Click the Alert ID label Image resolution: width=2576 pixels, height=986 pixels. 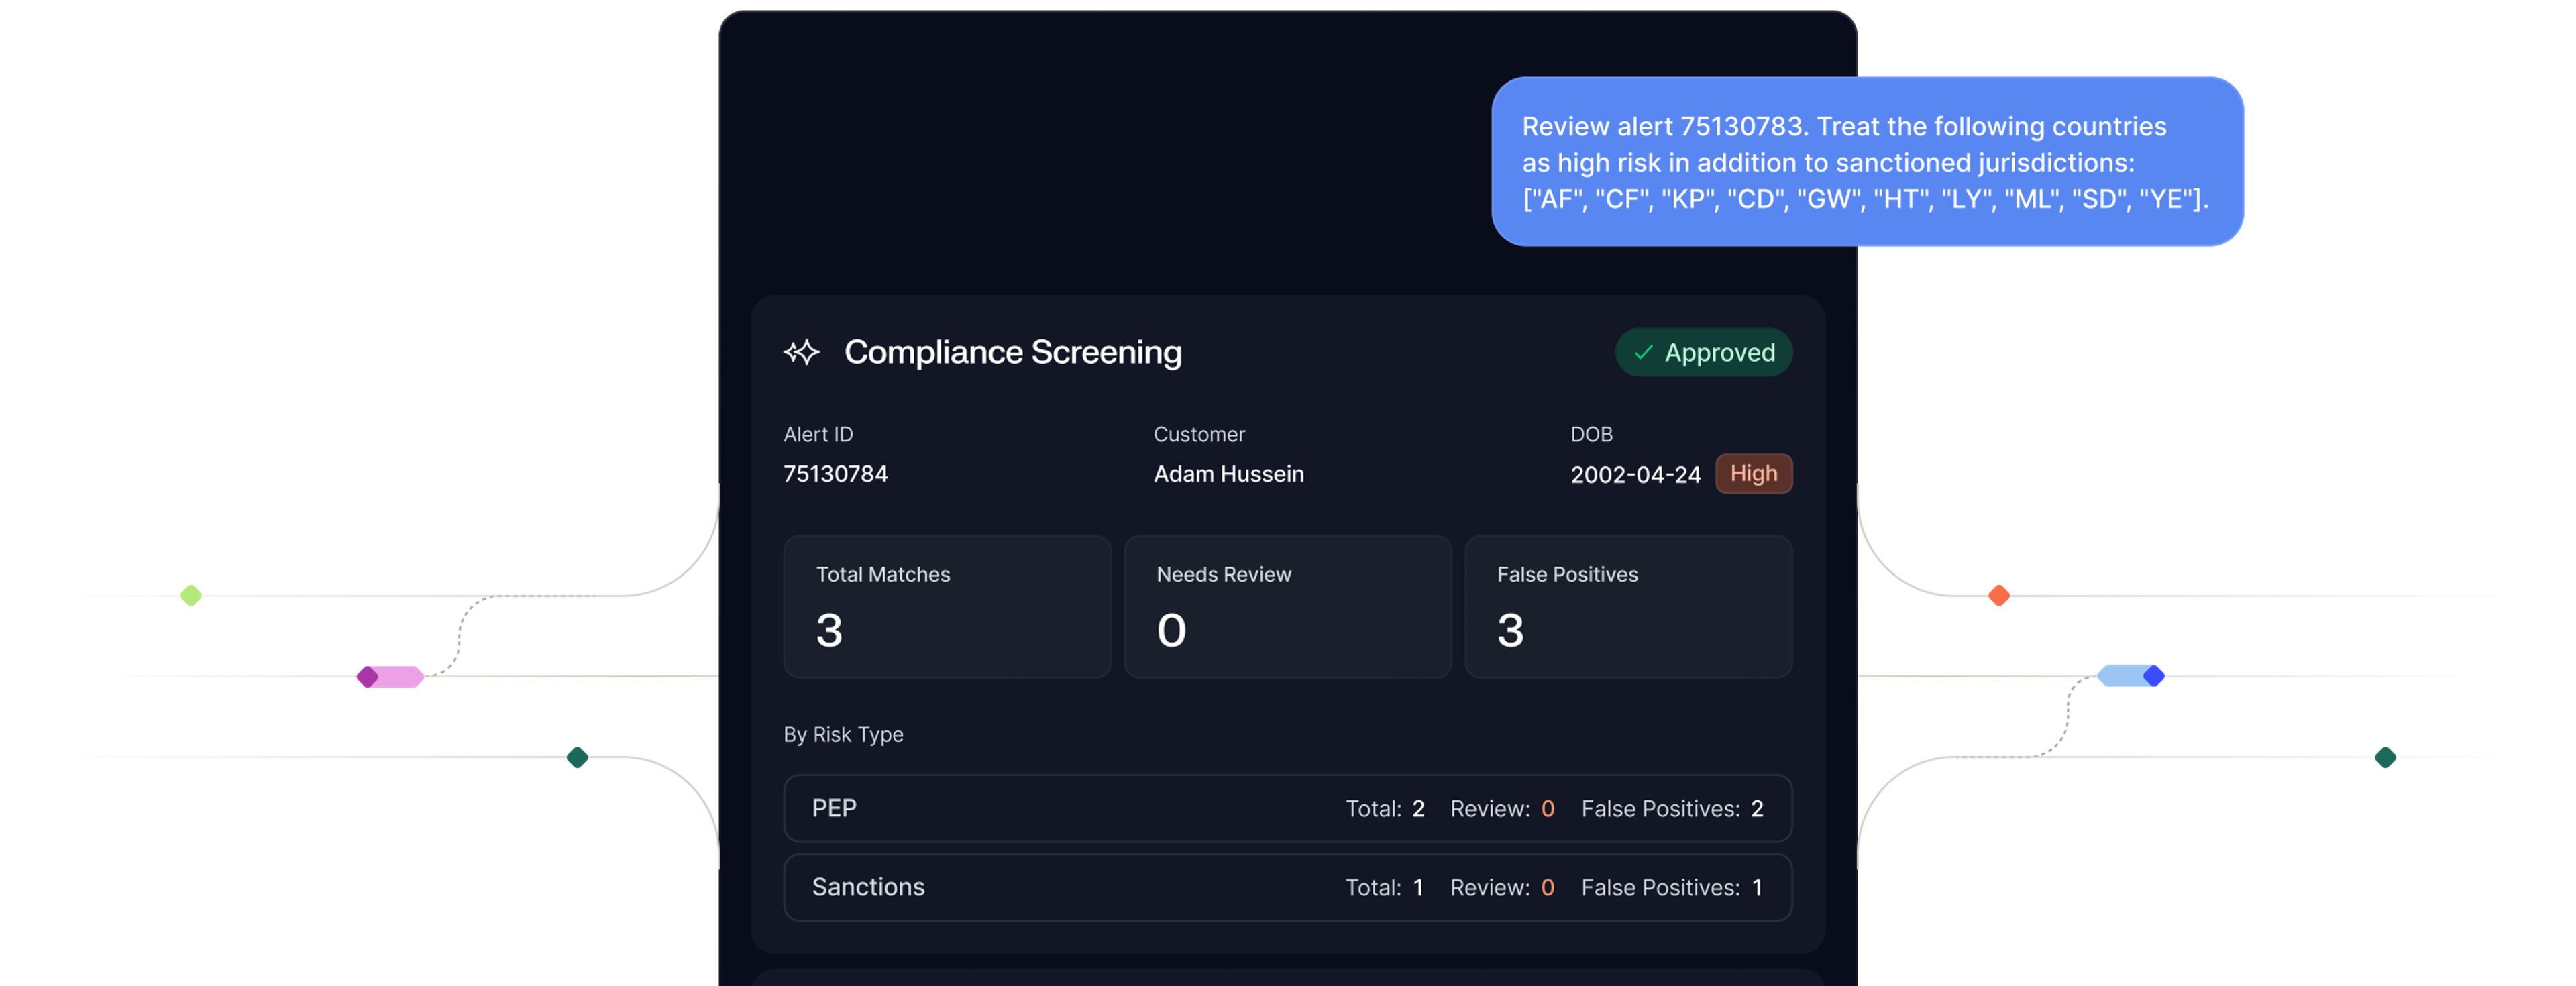[x=818, y=434]
